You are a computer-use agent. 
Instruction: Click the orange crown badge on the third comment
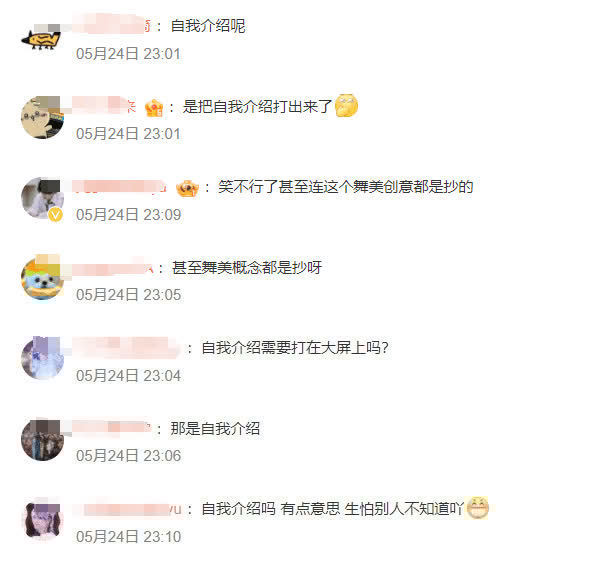(187, 188)
